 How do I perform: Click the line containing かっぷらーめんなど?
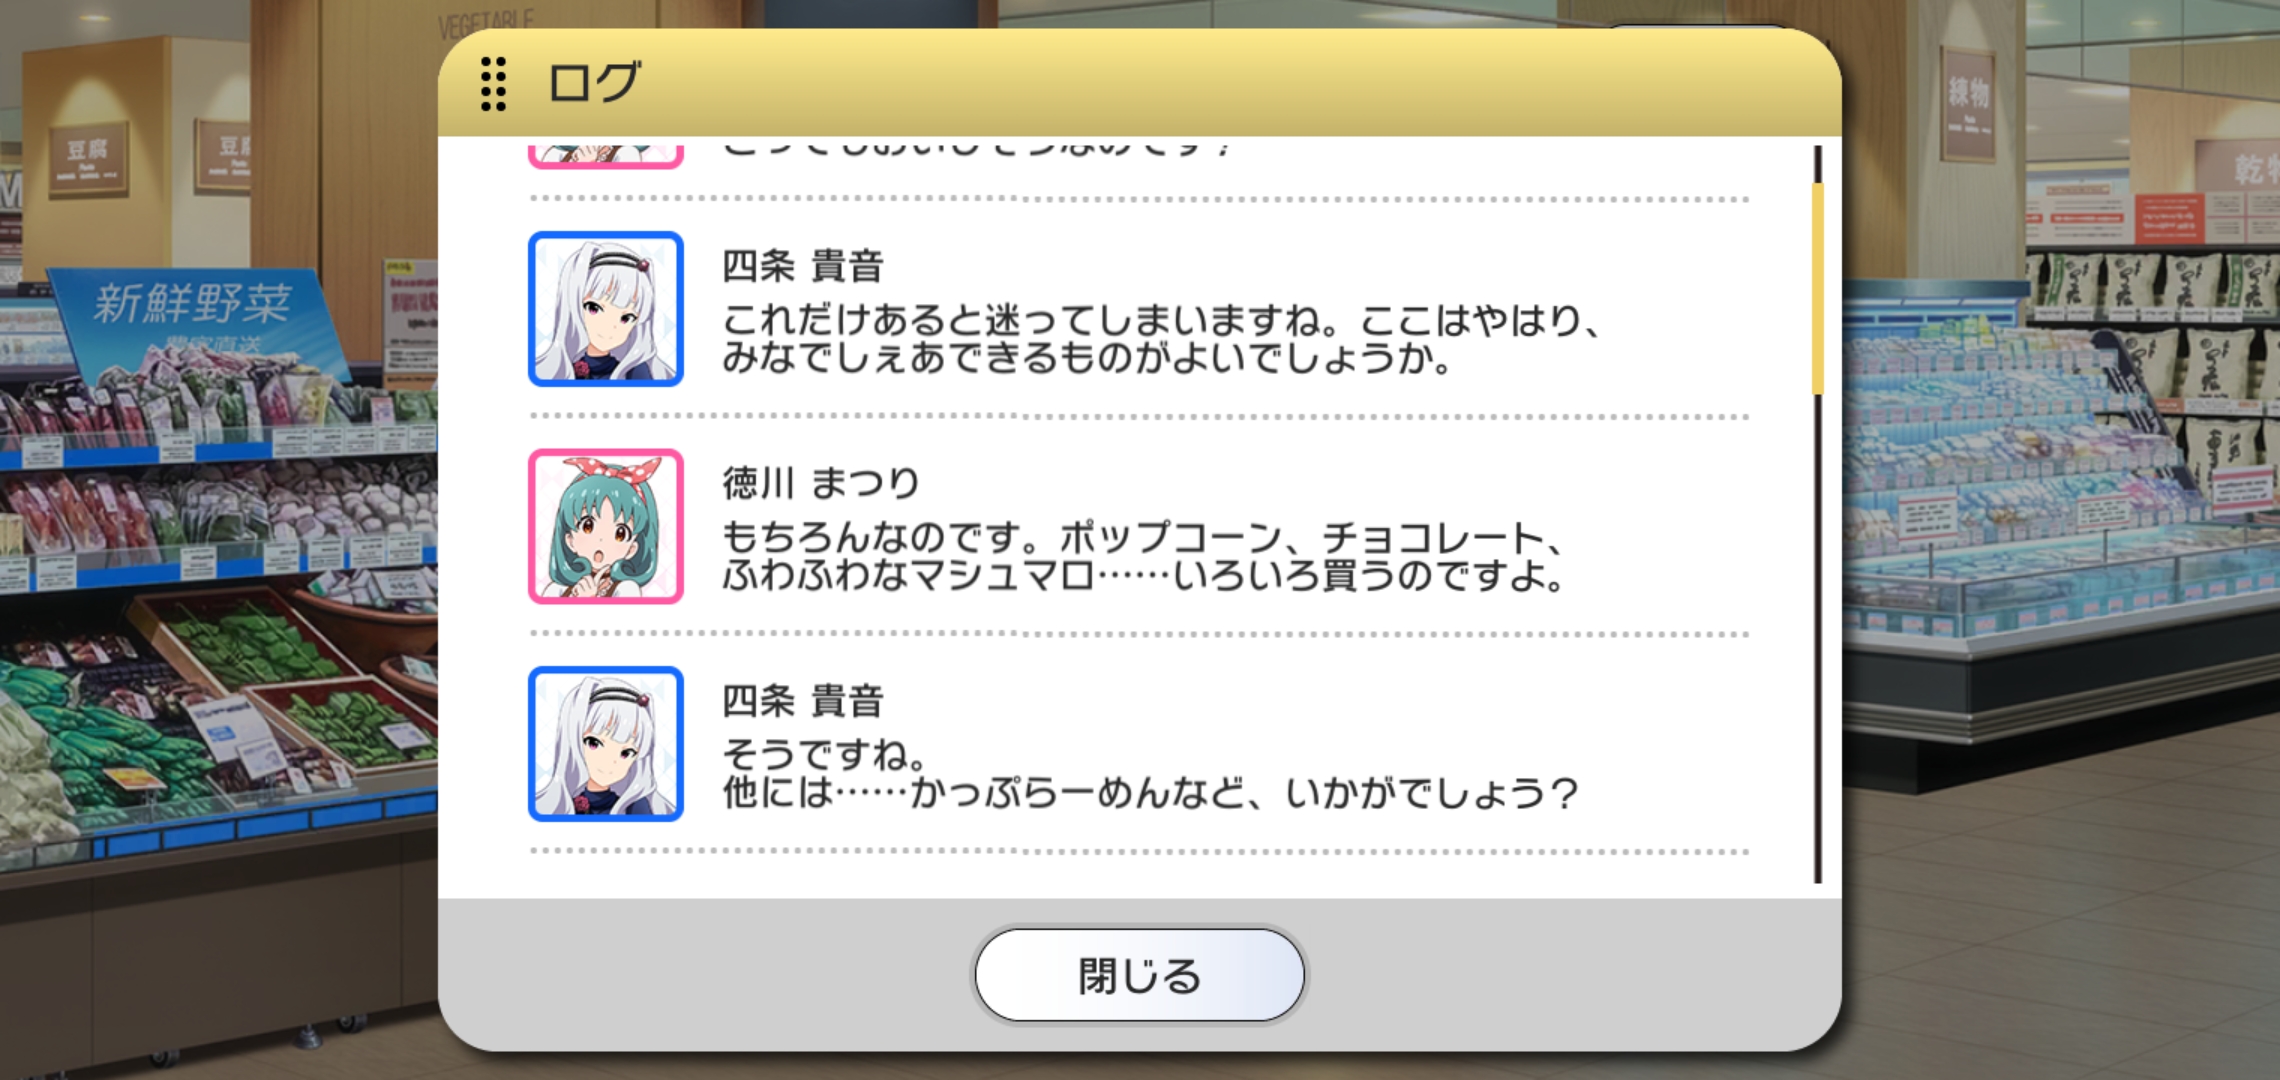click(1150, 794)
